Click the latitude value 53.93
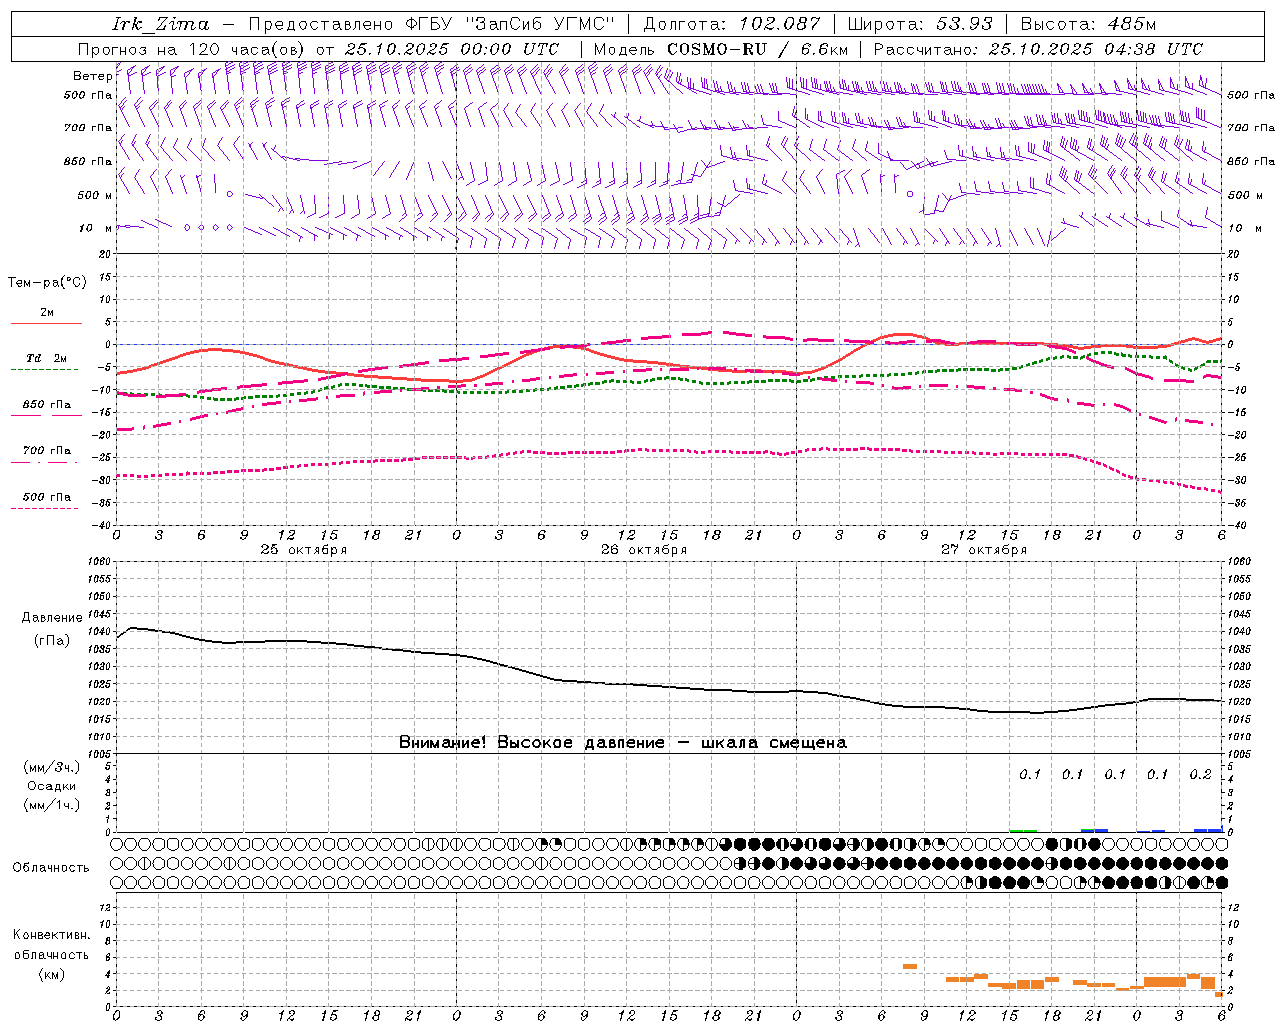The width and height of the screenshot is (1280, 1024). [x=962, y=24]
